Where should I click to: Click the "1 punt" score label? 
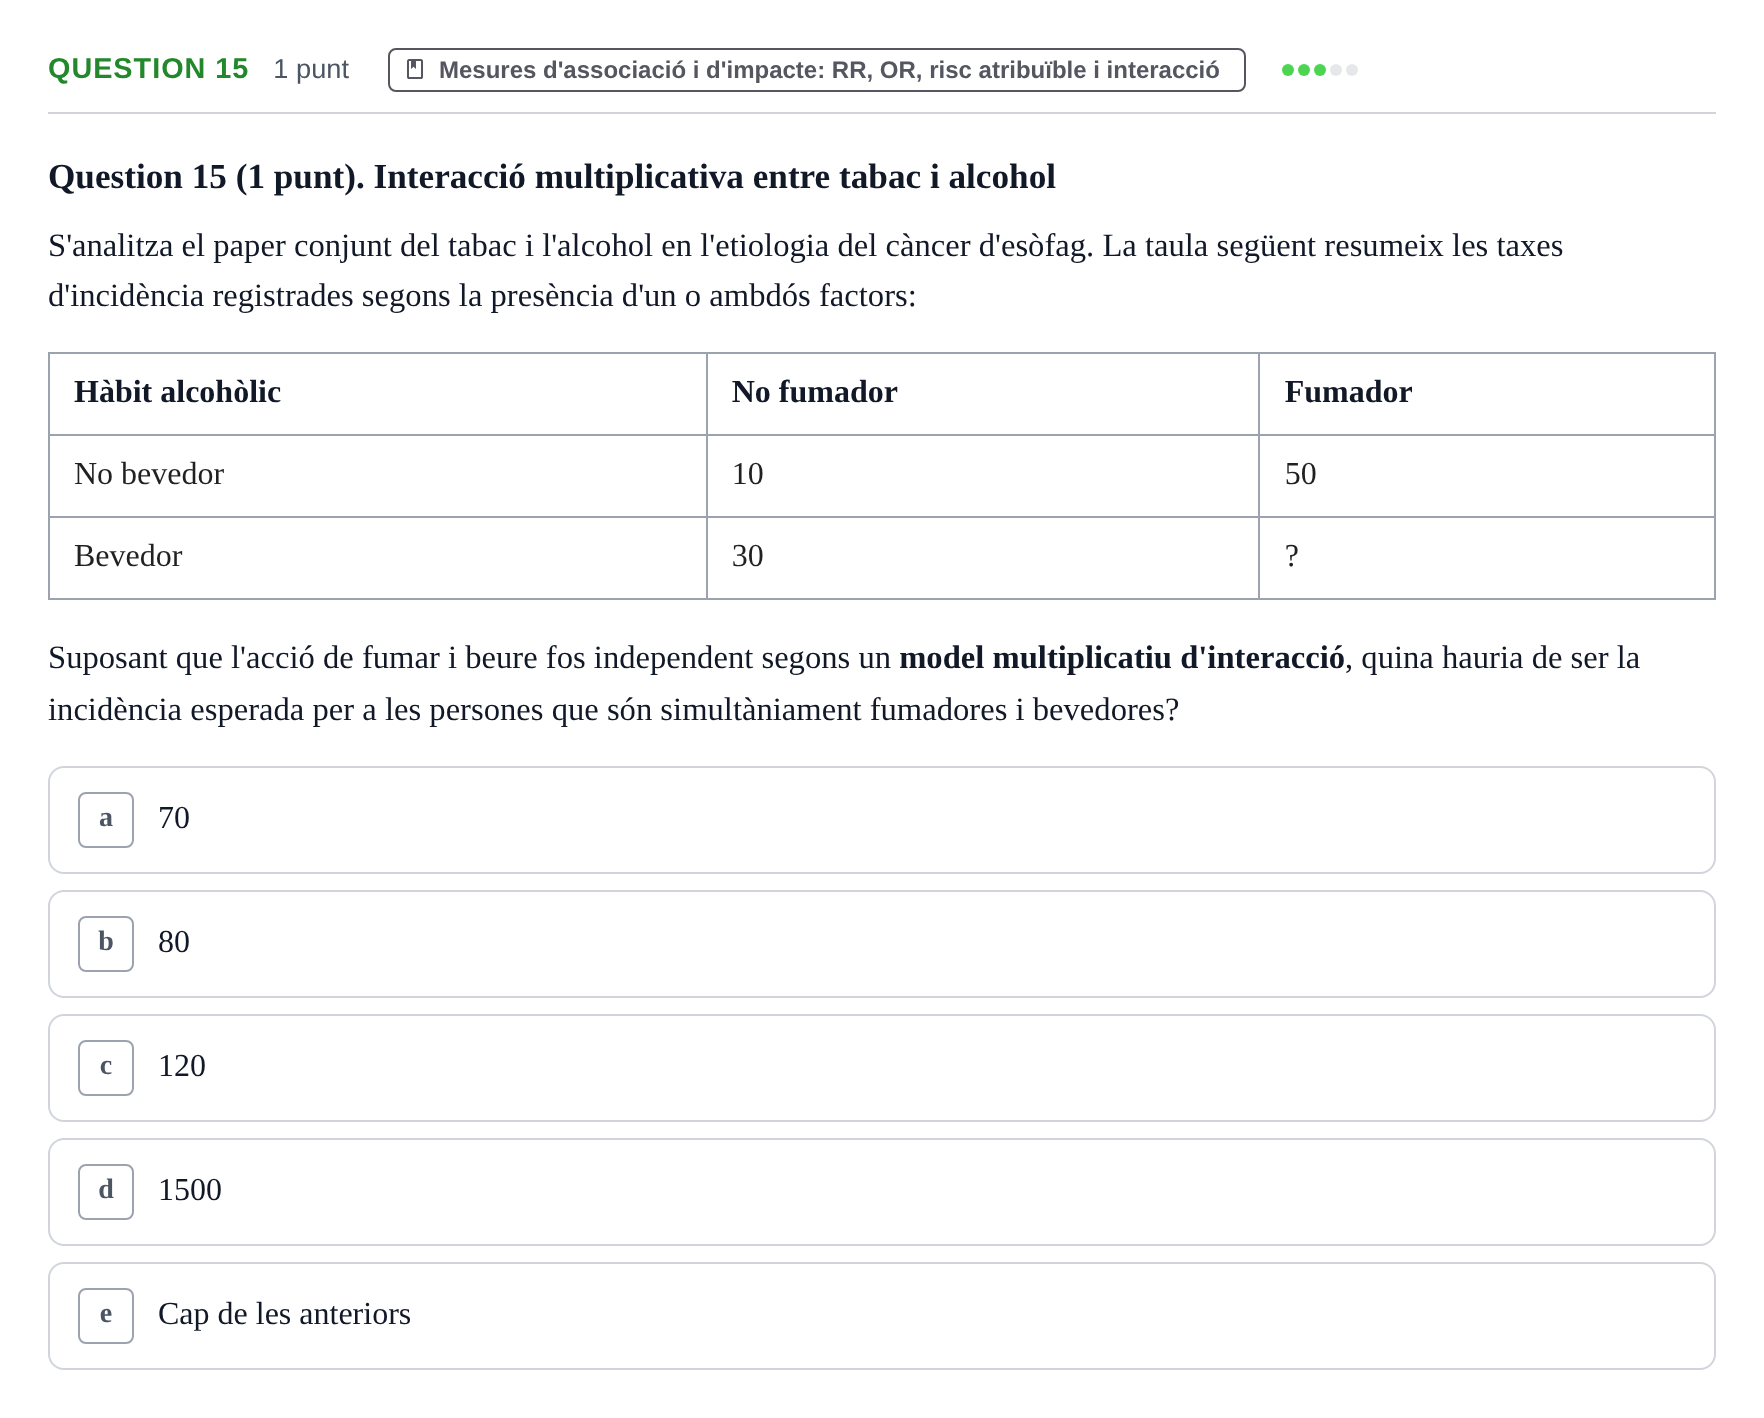click(311, 69)
